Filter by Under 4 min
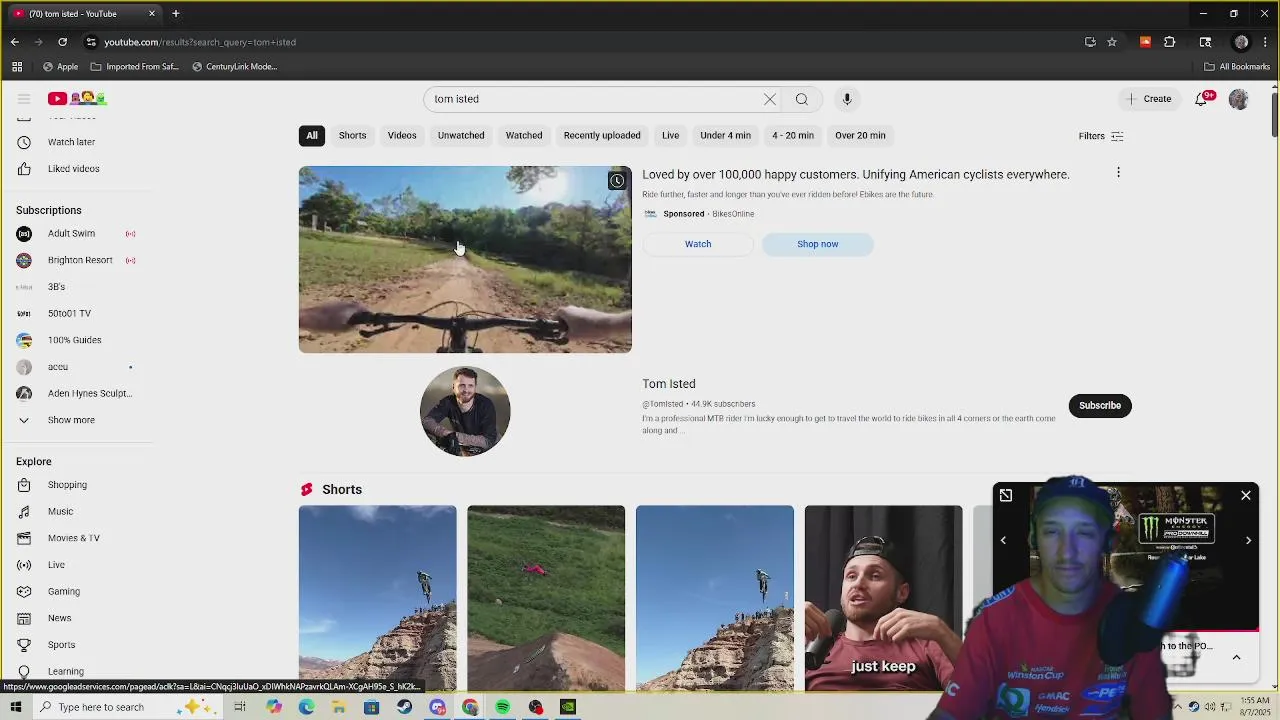 (725, 136)
